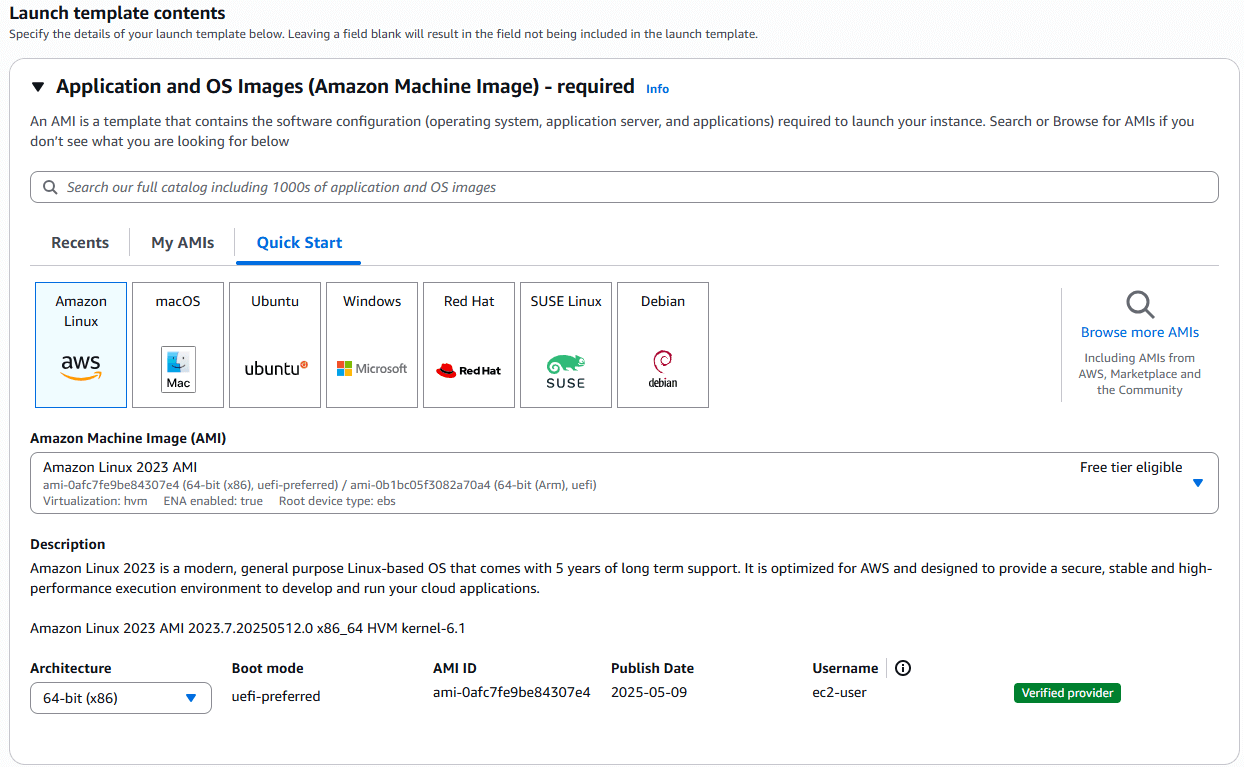Collapse the Application and OS Images section
This screenshot has height=767, width=1244.
pos(38,87)
